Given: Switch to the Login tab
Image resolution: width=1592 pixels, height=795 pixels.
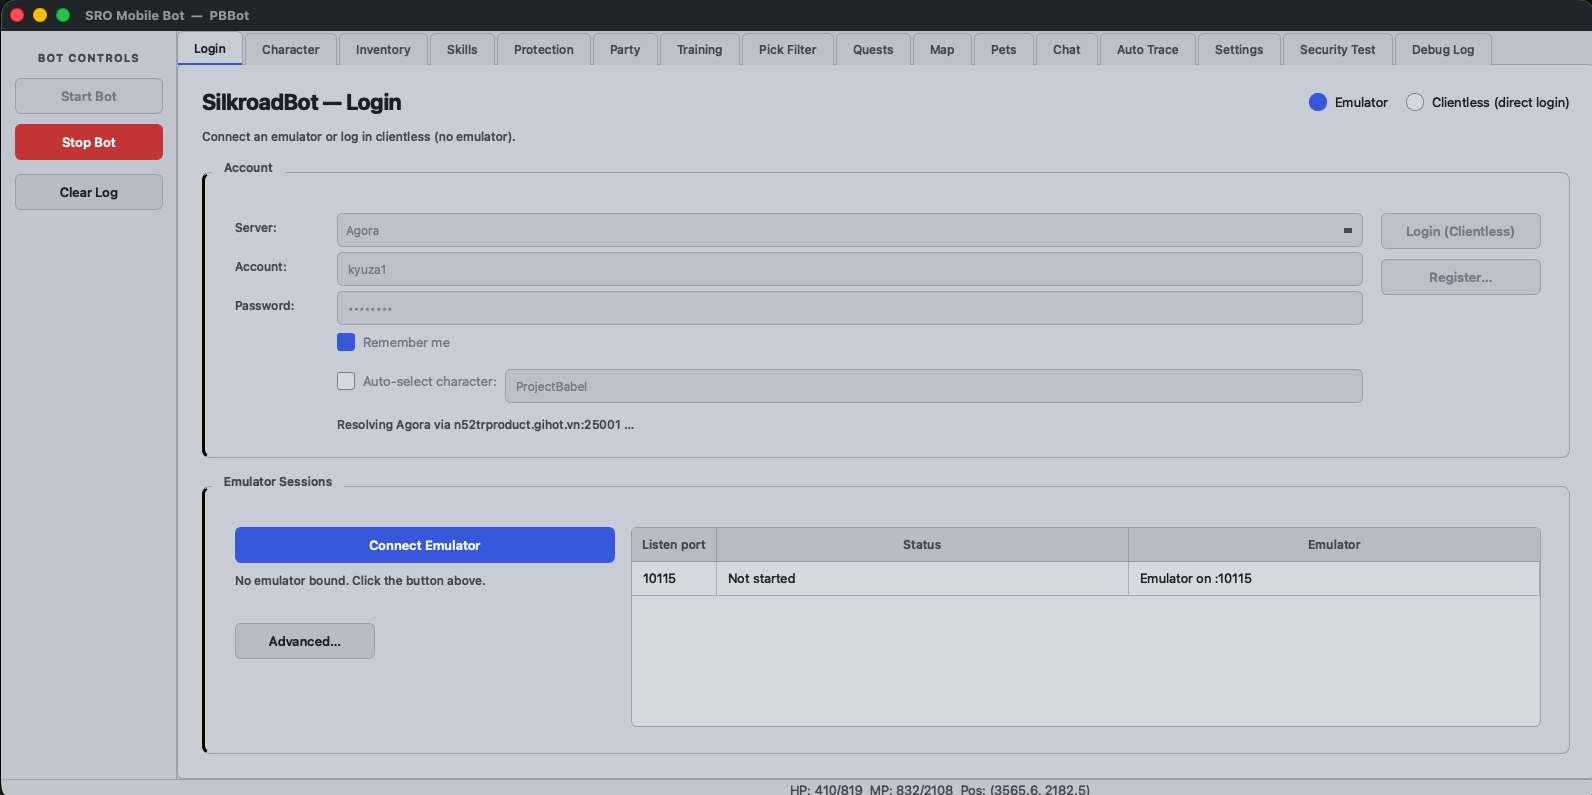Looking at the screenshot, I should pyautogui.click(x=210, y=49).
